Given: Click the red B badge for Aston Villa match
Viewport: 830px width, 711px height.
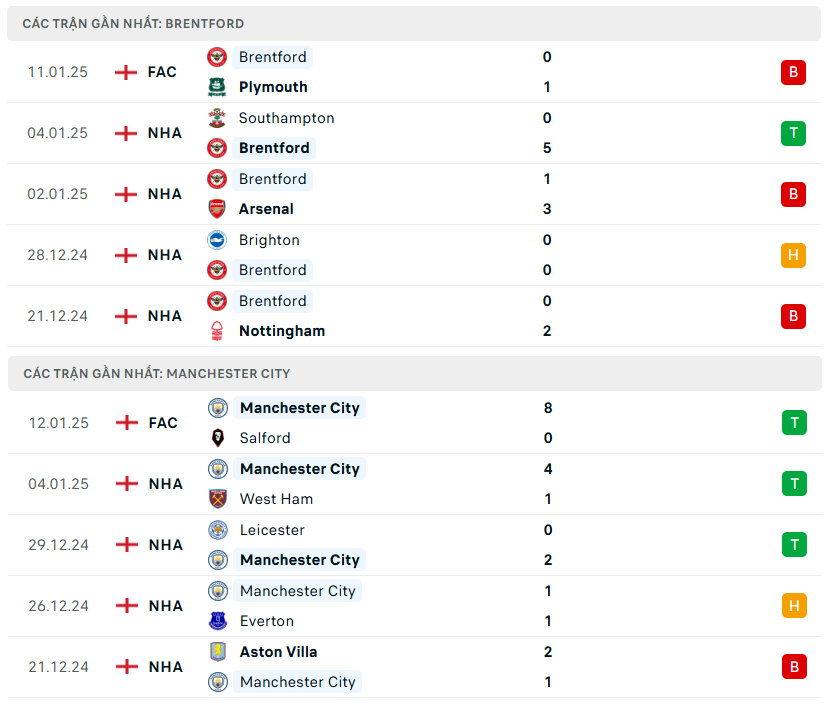Looking at the screenshot, I should click(794, 667).
